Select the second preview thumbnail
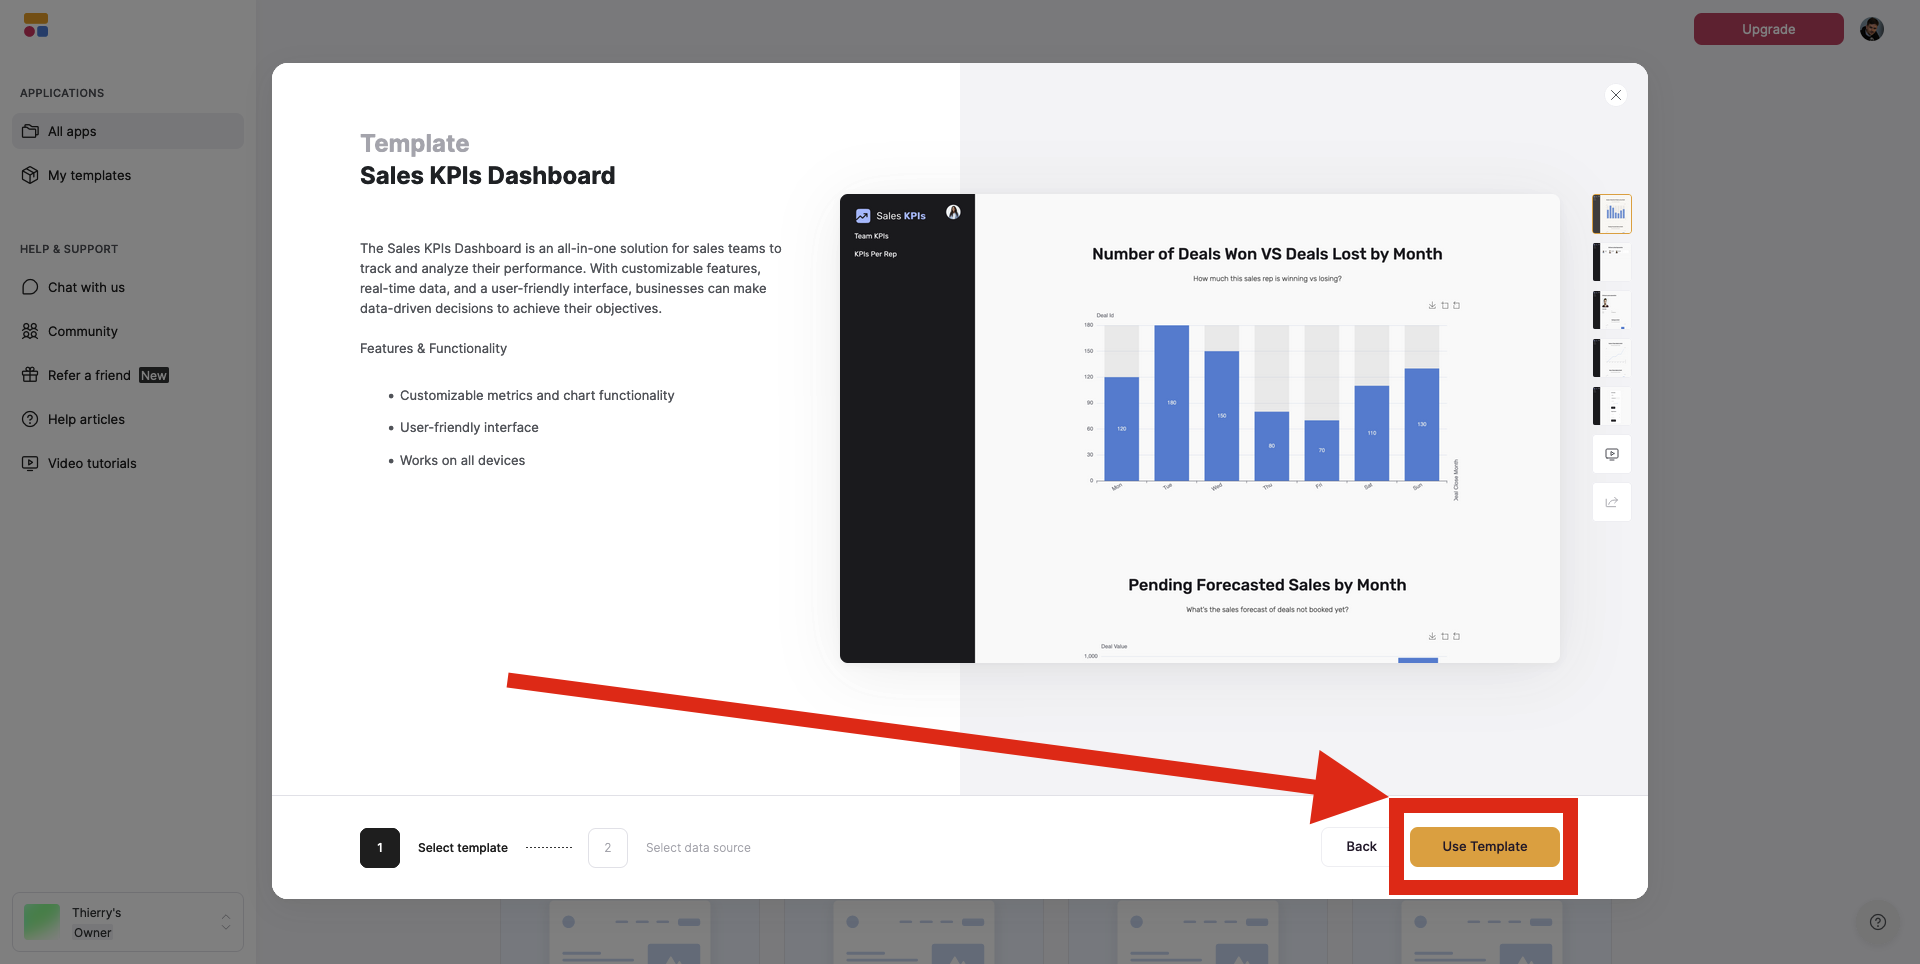 point(1612,262)
